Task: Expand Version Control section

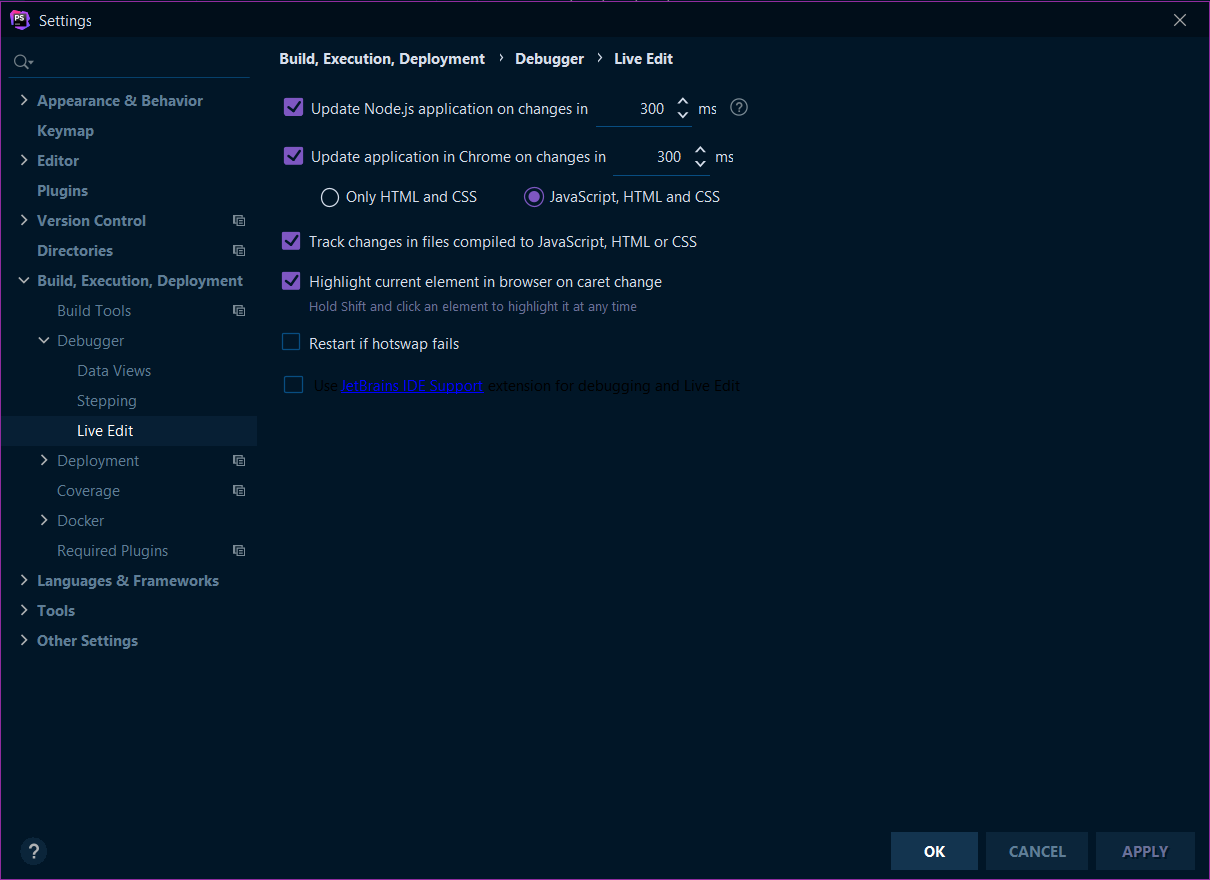Action: click(x=24, y=220)
